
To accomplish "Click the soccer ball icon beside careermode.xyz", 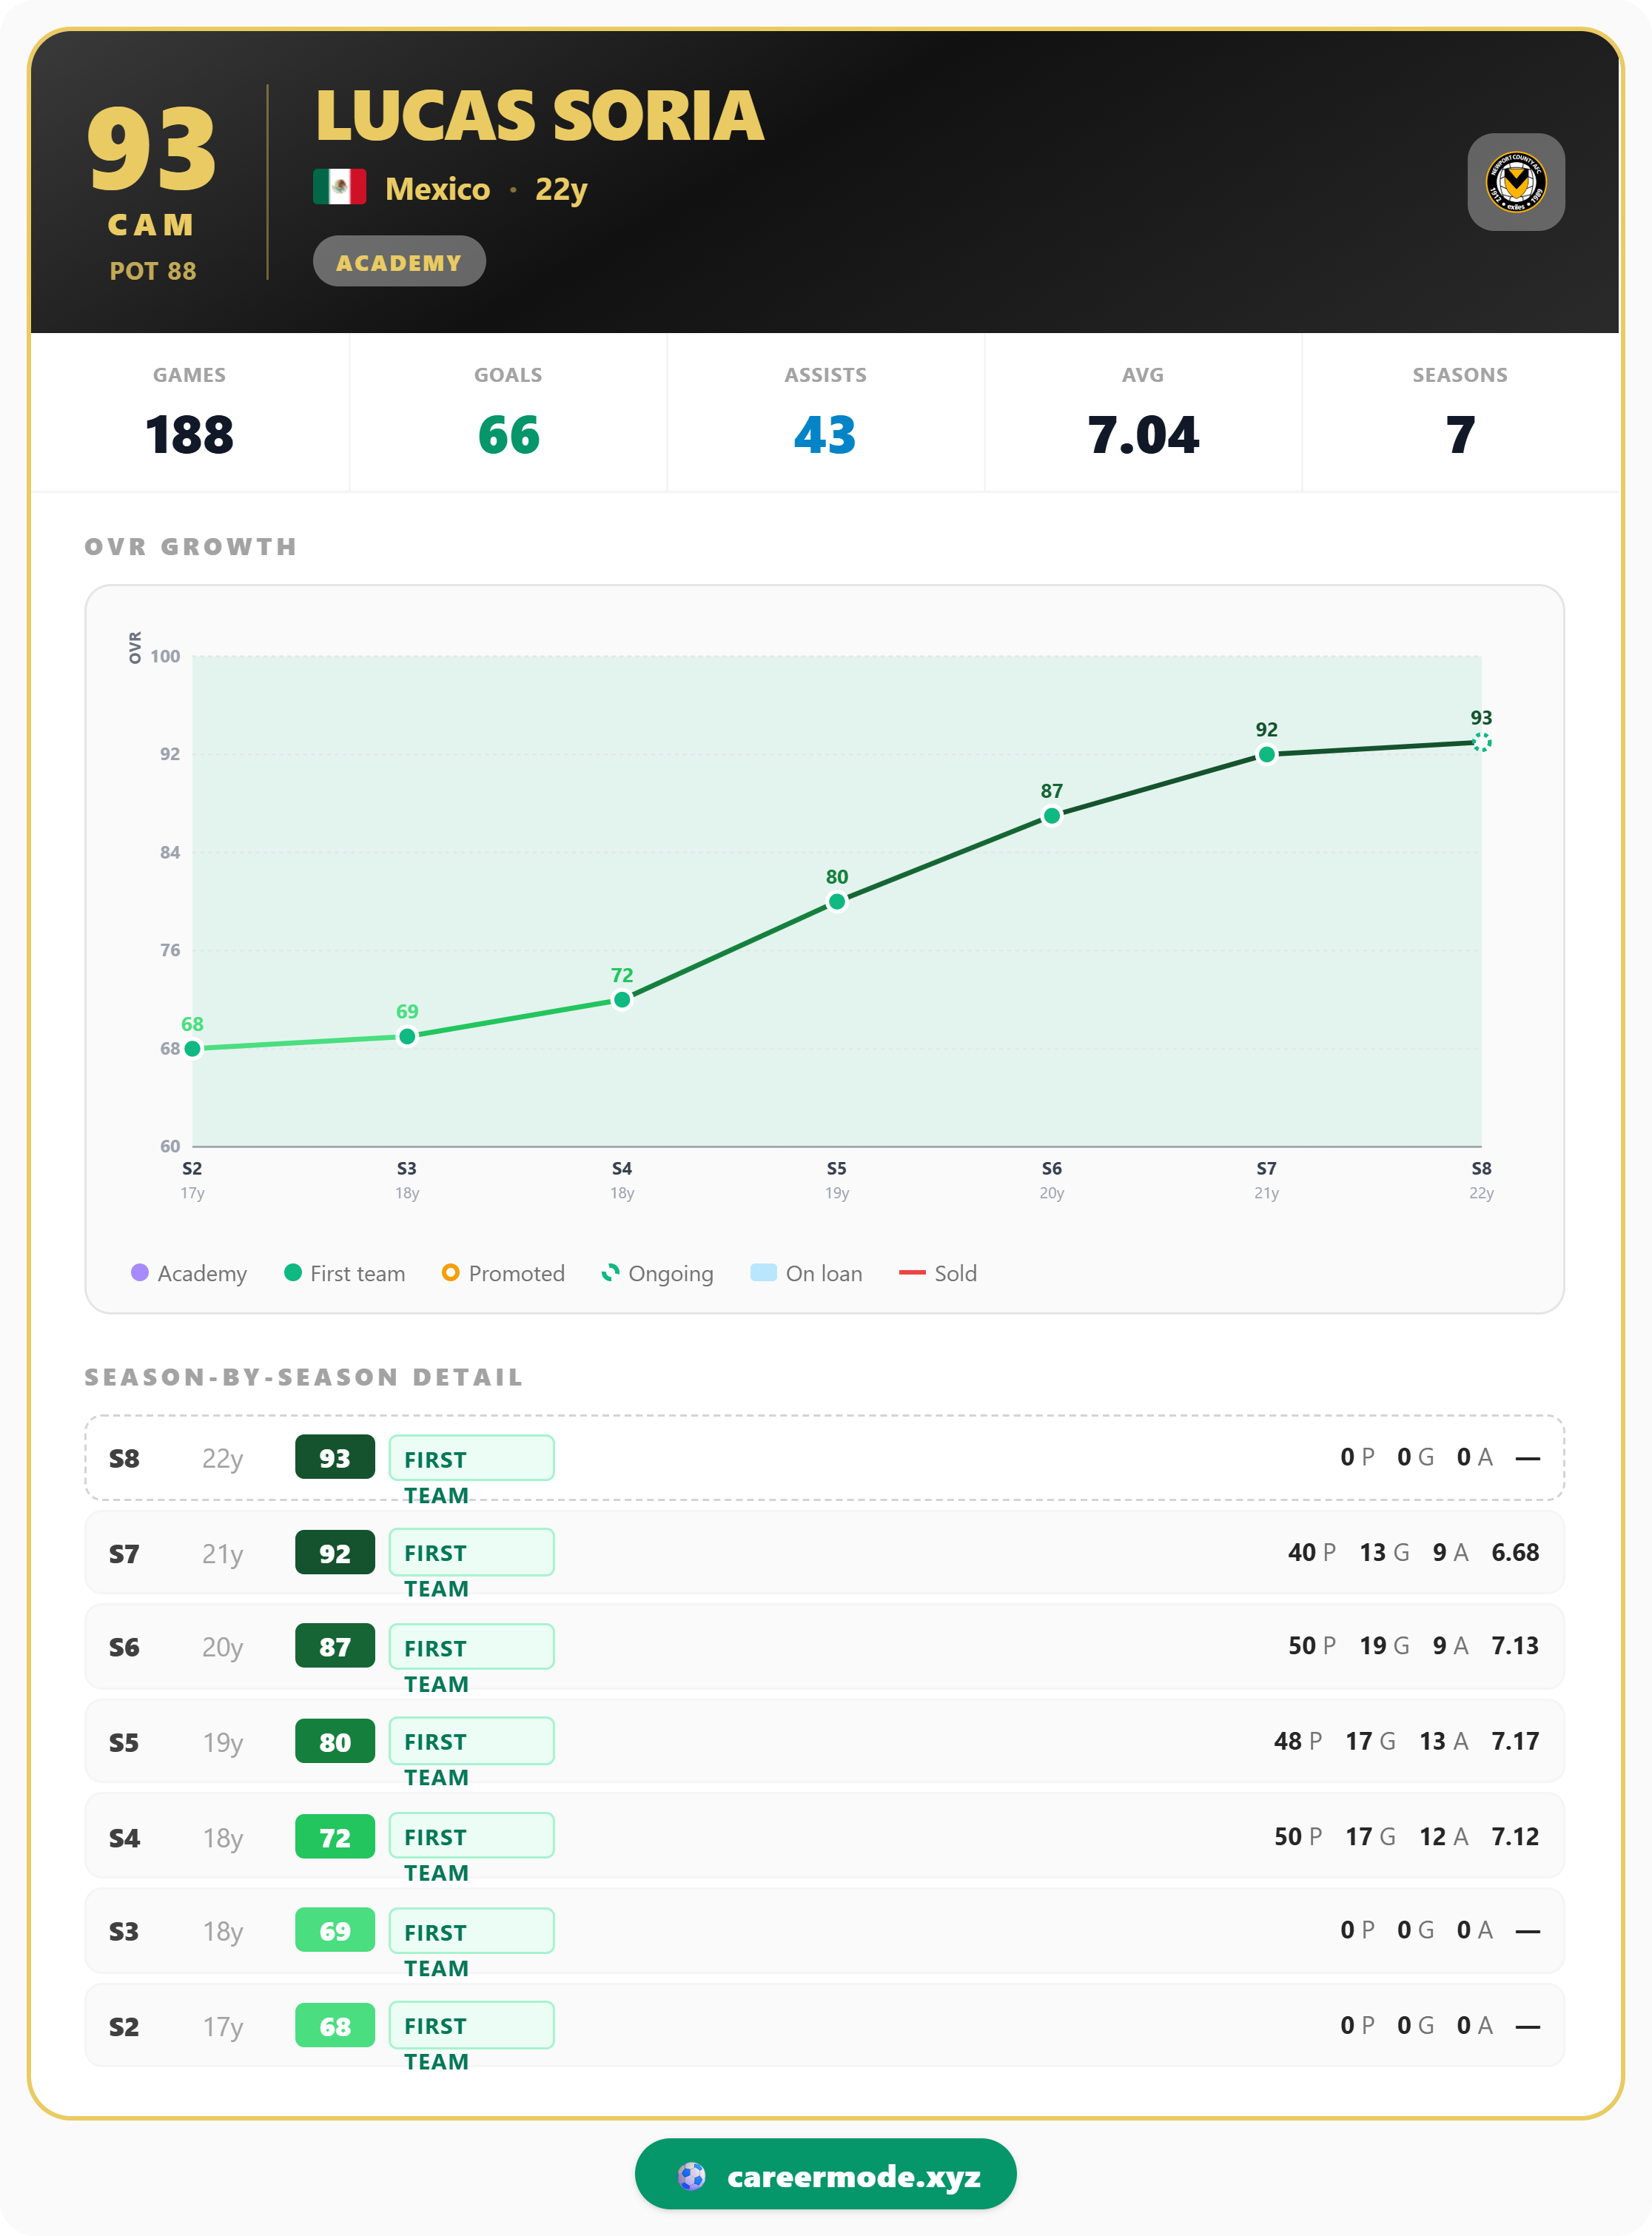I will click(x=691, y=2176).
